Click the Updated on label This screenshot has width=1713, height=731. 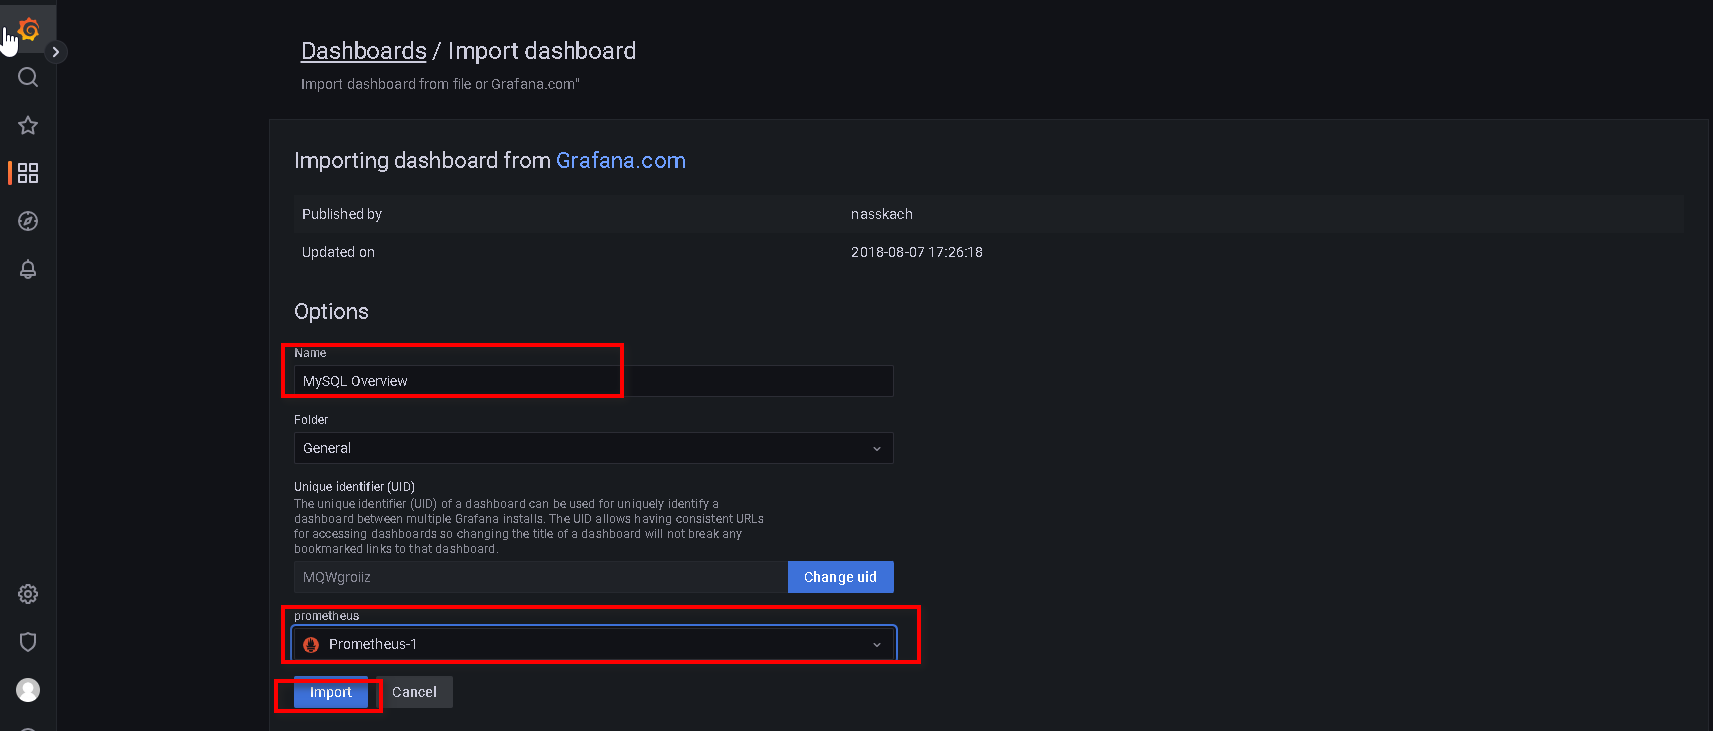tap(338, 252)
